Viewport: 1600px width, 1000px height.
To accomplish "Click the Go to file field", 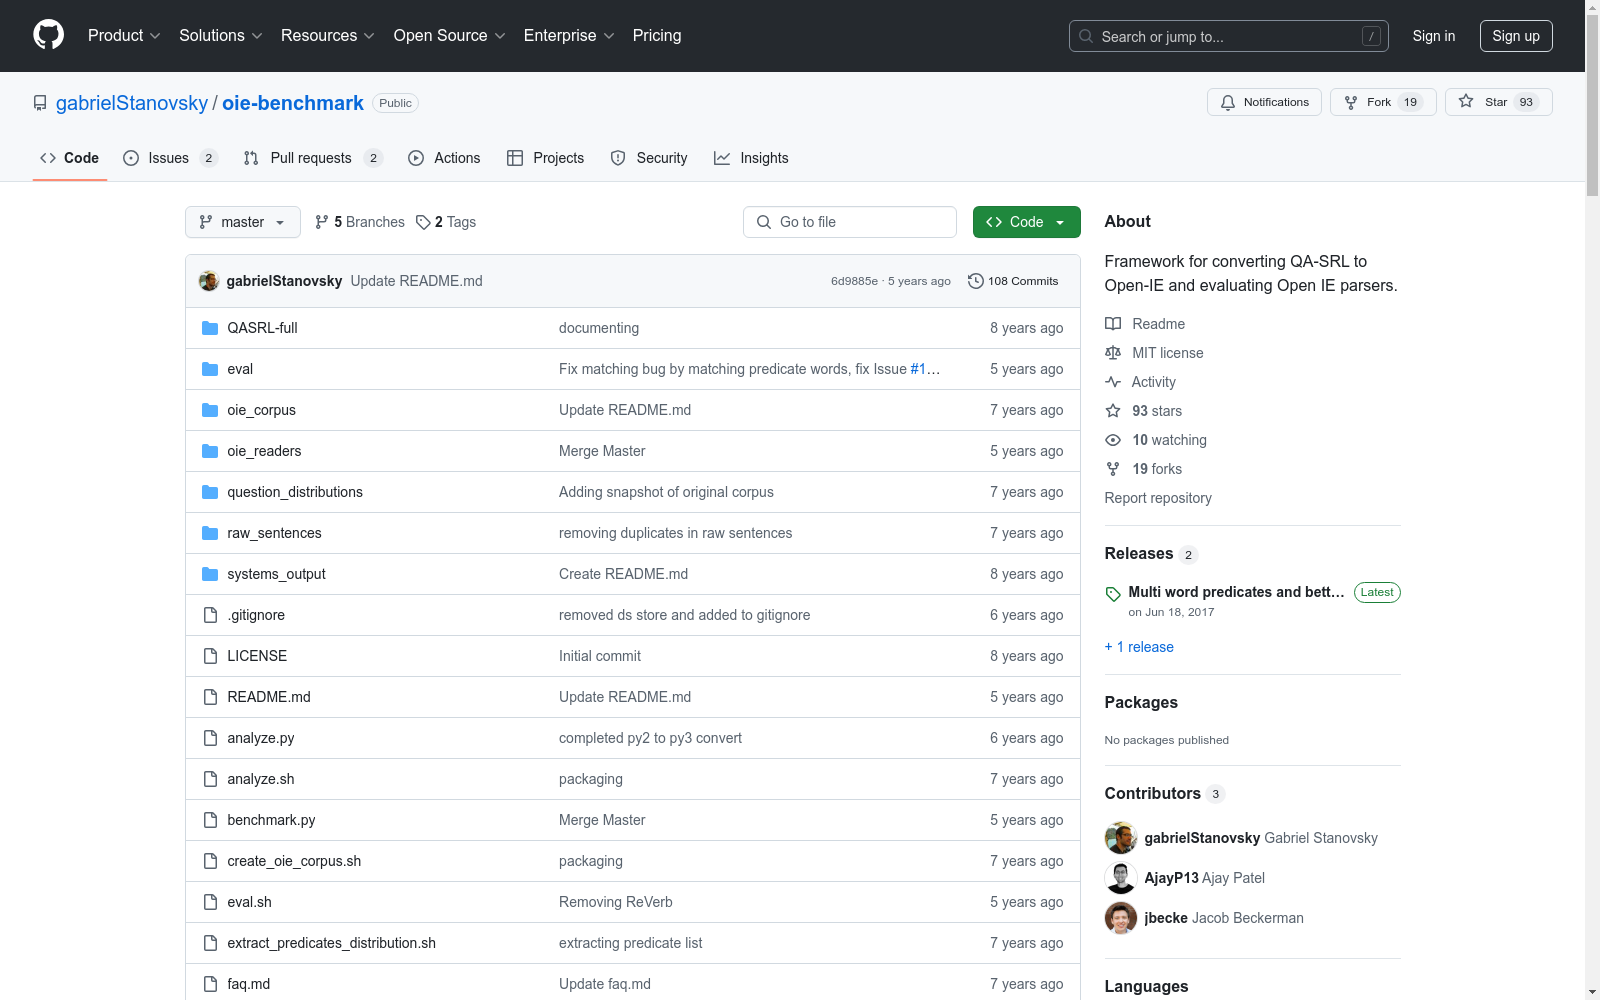I will (850, 222).
